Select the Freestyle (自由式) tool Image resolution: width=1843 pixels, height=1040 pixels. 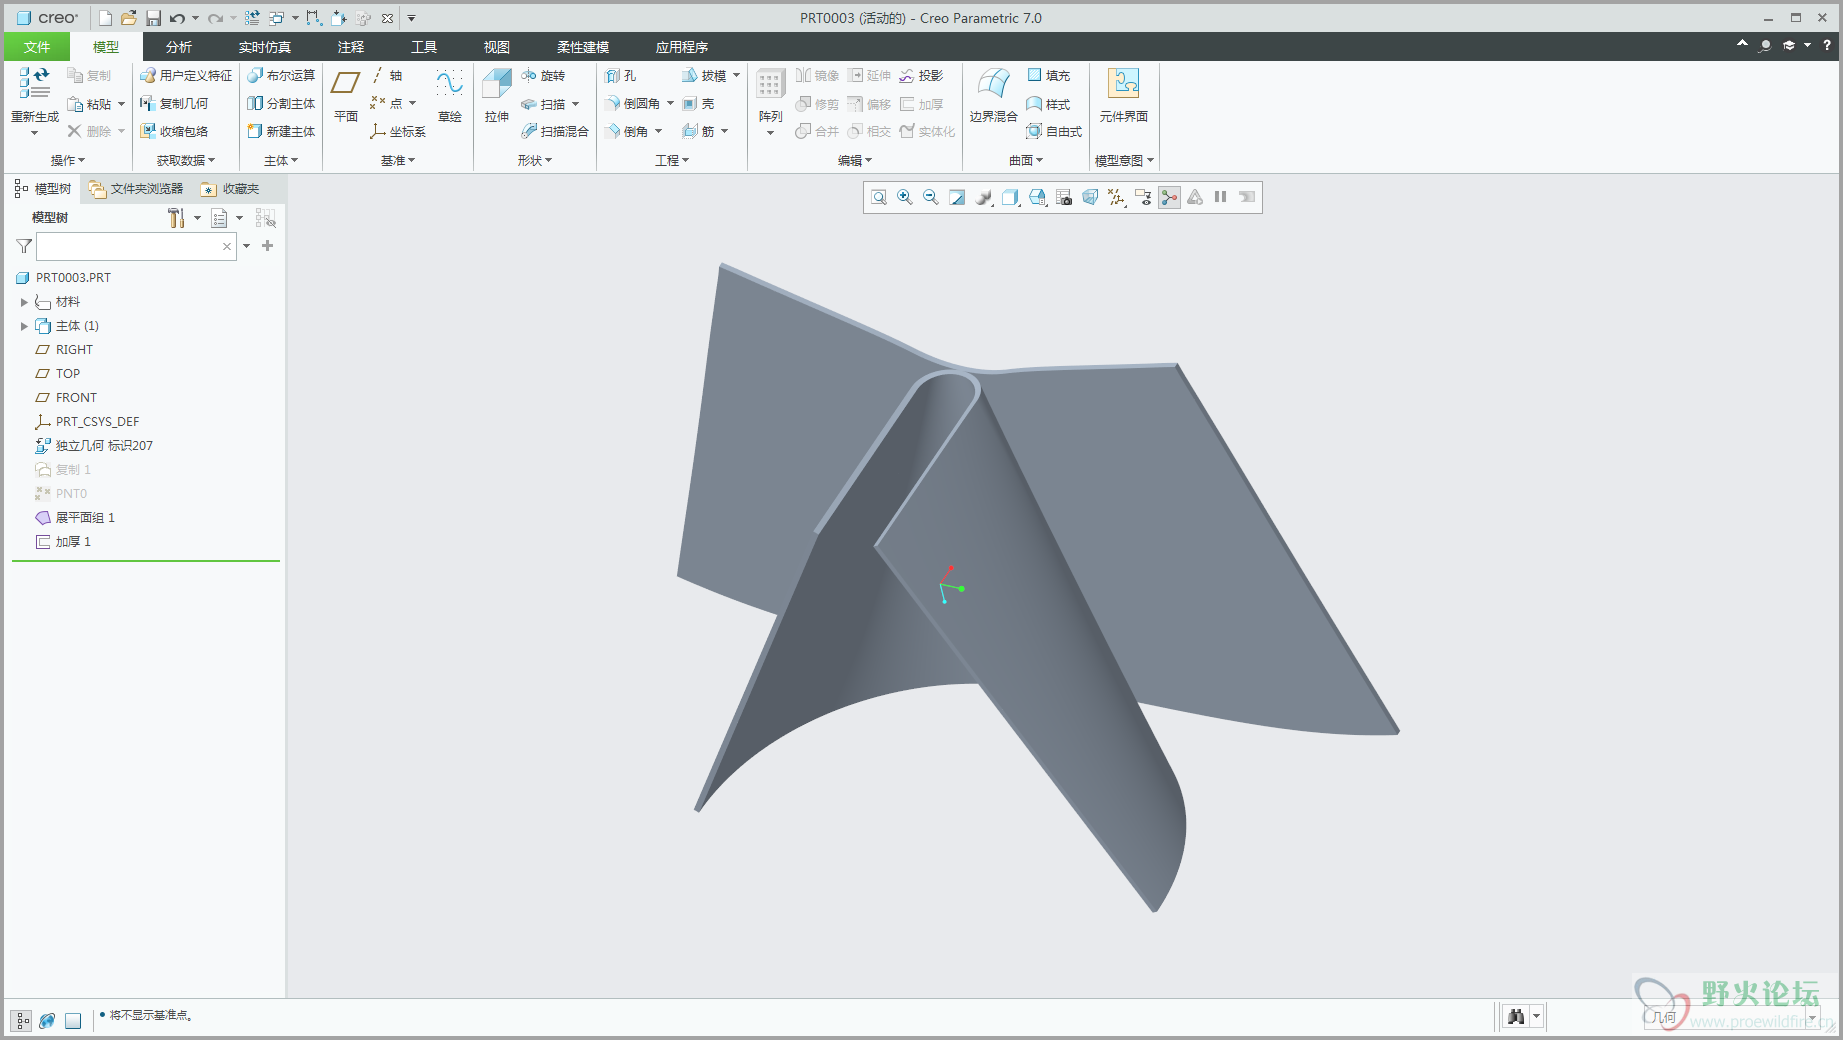(1055, 131)
